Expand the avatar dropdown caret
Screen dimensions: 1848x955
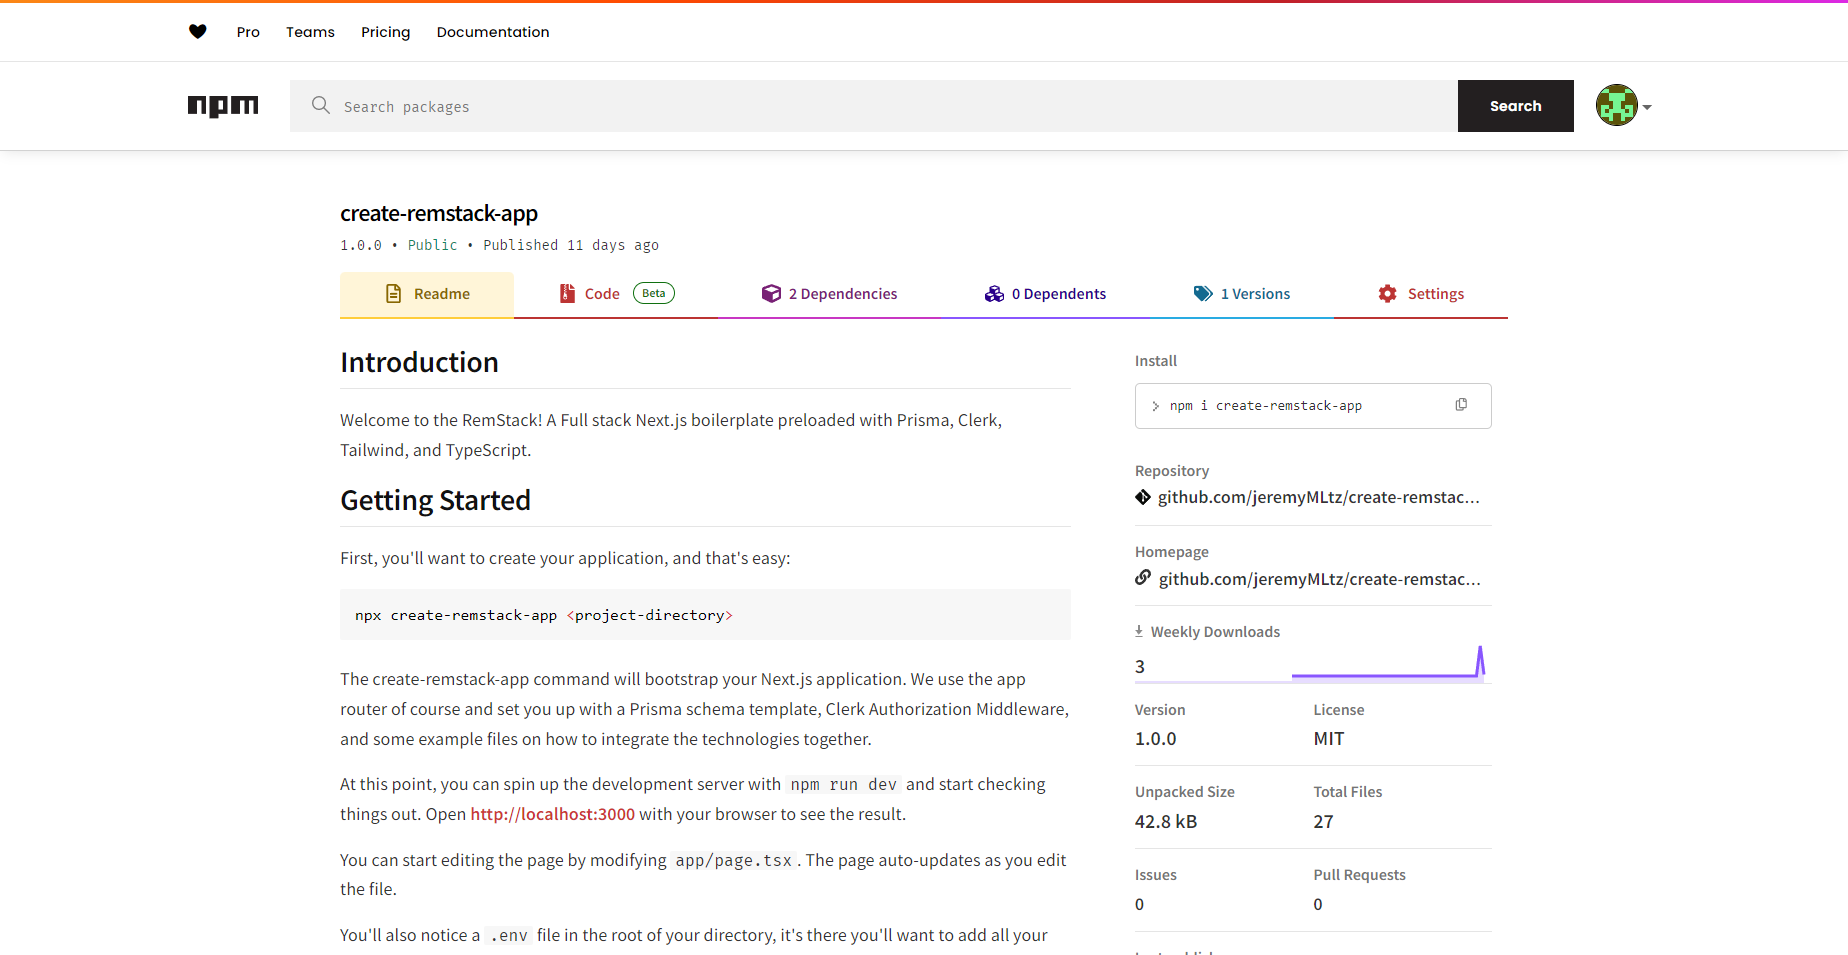1647,107
